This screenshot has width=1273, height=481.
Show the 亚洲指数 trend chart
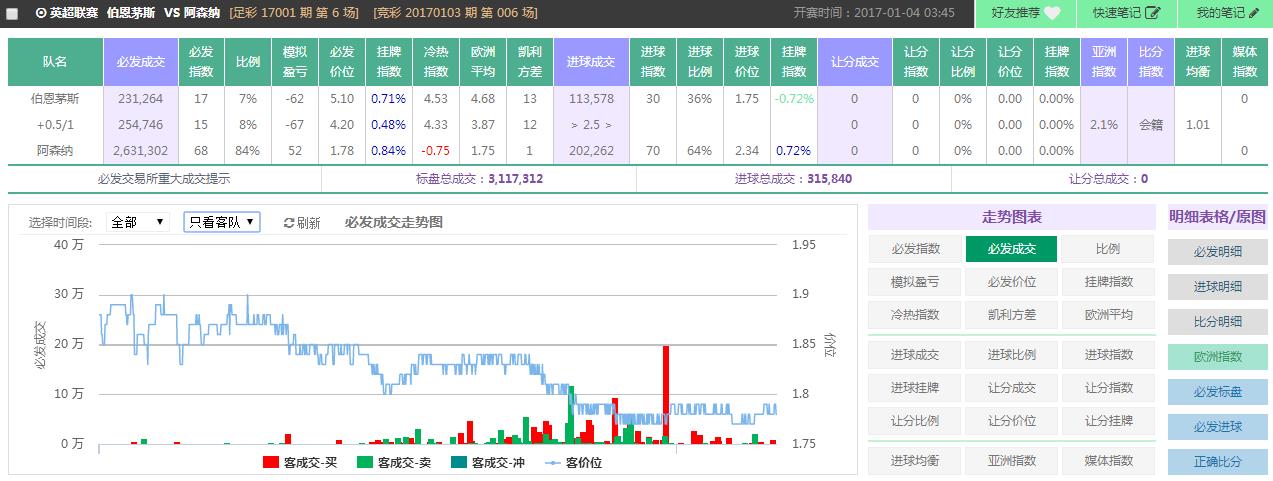pyautogui.click(x=1011, y=460)
